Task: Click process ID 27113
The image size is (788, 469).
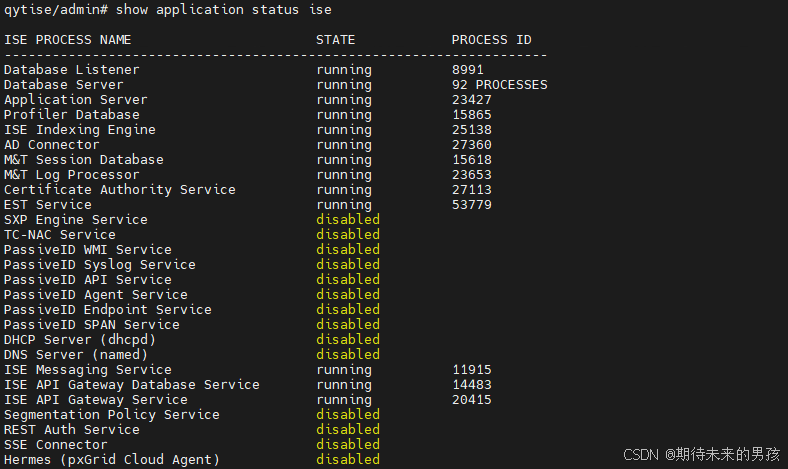Action: click(472, 190)
